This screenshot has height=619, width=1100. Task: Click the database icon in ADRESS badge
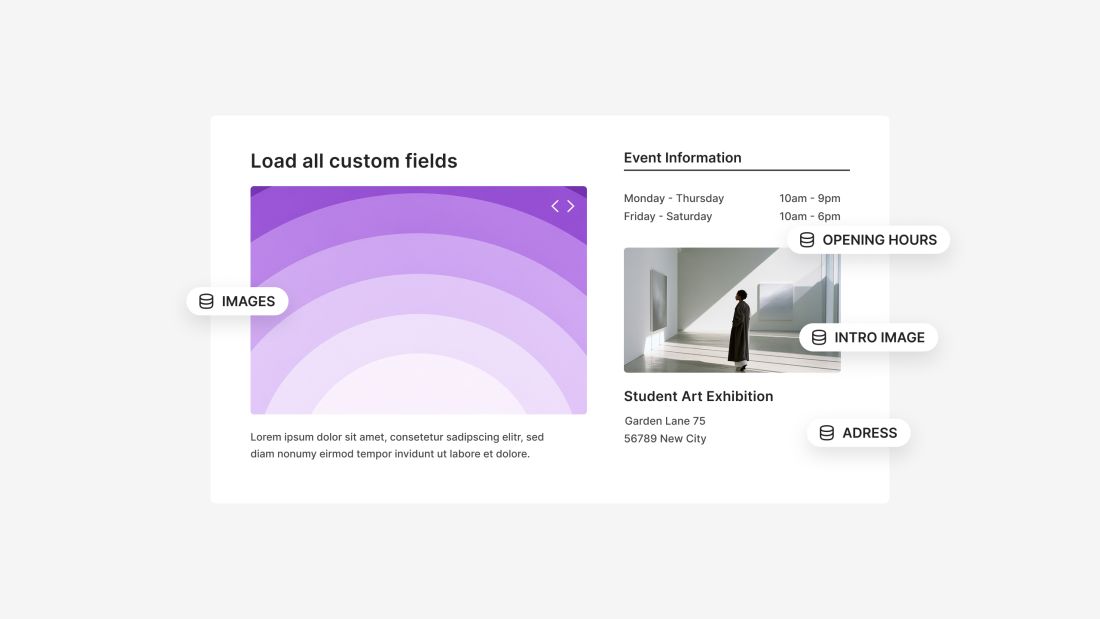click(x=827, y=433)
